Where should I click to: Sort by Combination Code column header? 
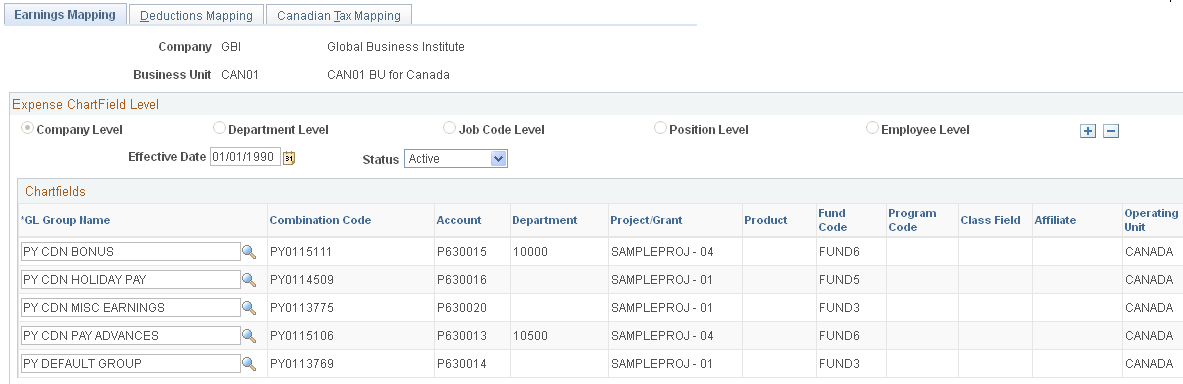point(320,220)
